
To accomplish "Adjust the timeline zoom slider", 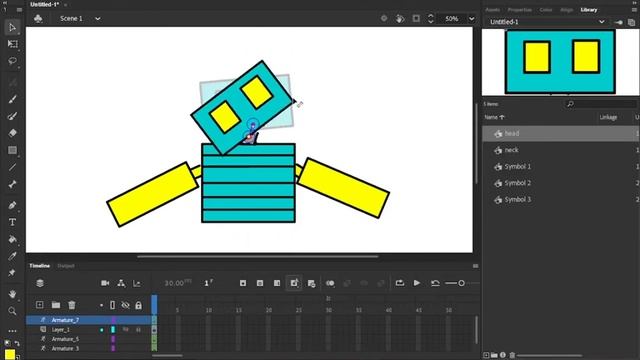I will pyautogui.click(x=461, y=283).
